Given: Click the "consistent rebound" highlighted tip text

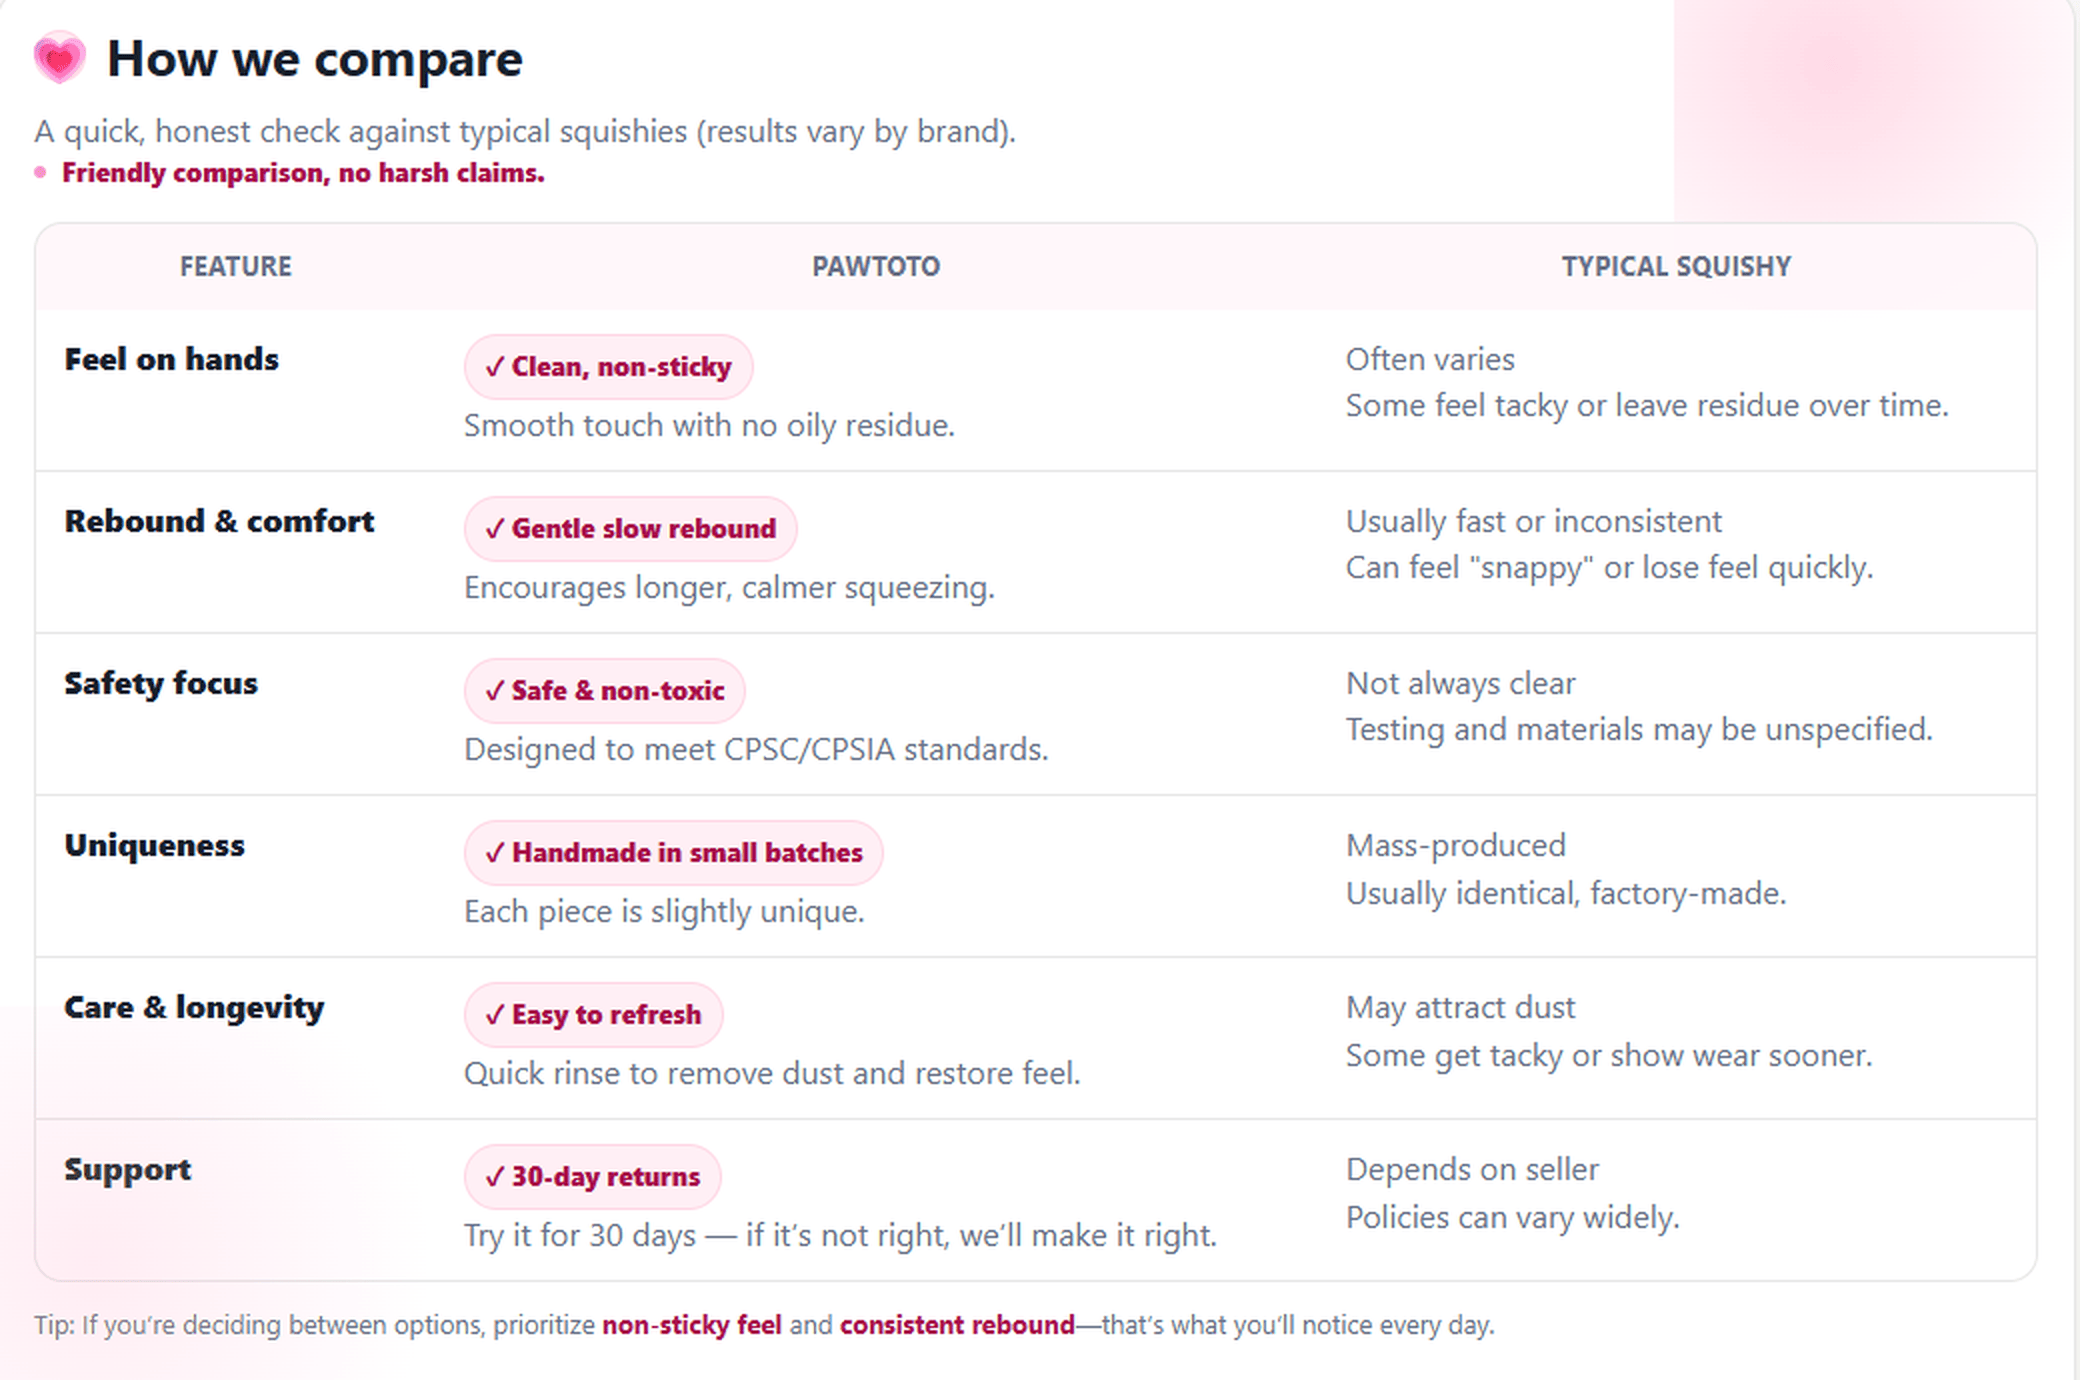Looking at the screenshot, I should point(957,1325).
